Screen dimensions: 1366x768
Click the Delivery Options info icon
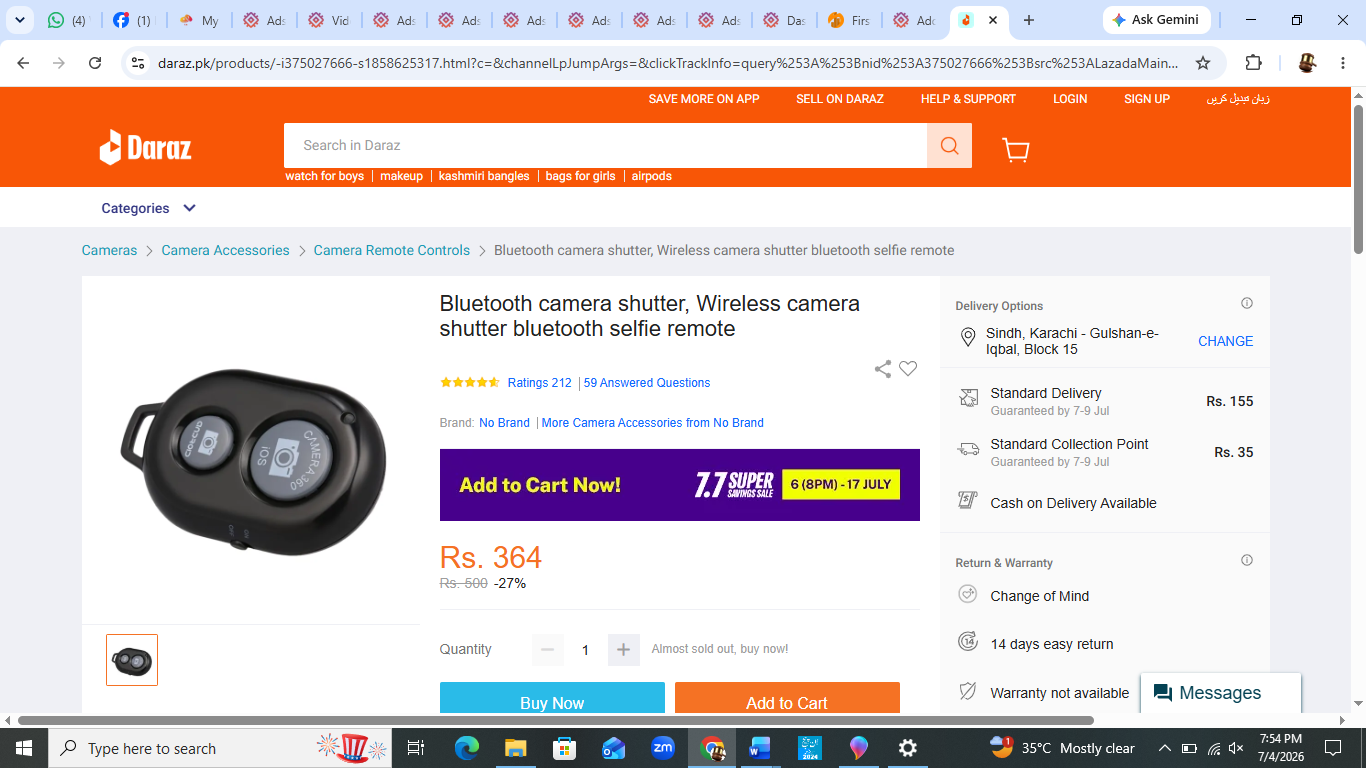[x=1247, y=303]
